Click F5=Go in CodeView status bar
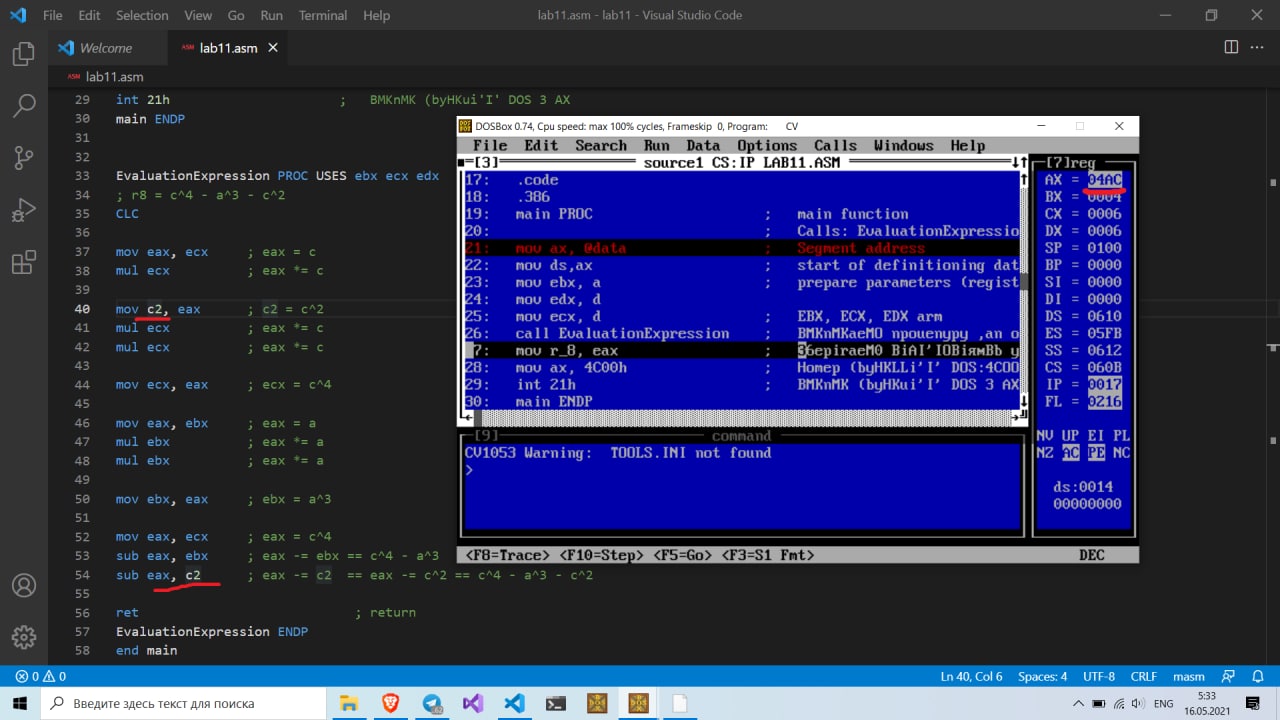Viewport: 1280px width, 720px height. click(684, 554)
